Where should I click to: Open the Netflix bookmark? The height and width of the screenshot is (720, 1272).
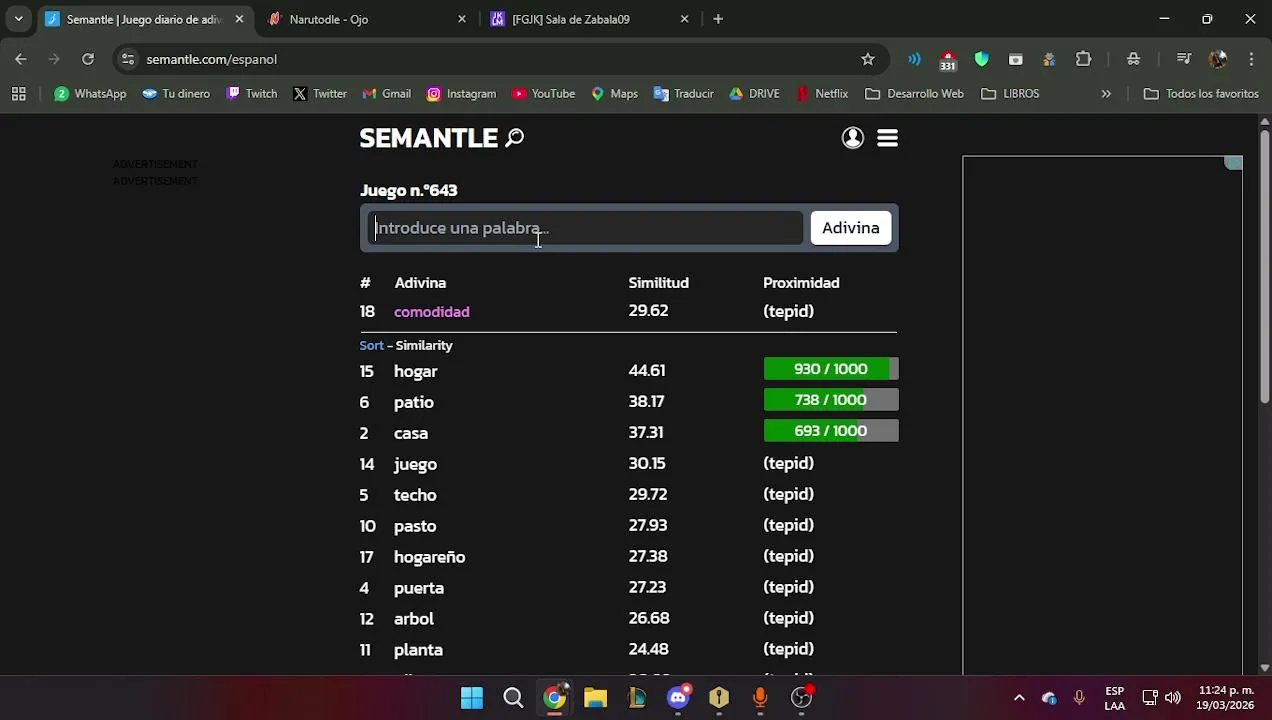point(821,93)
